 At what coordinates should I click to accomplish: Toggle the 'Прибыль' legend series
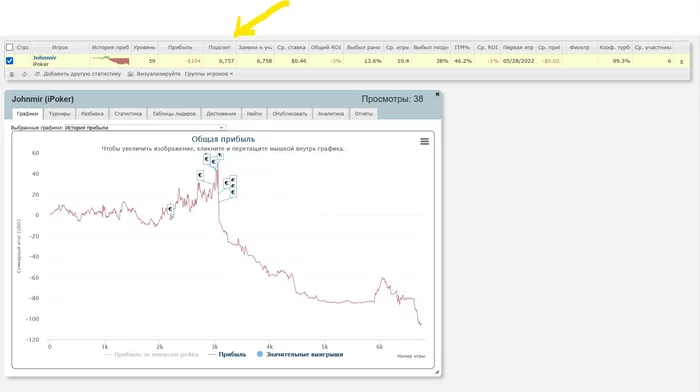tap(227, 354)
